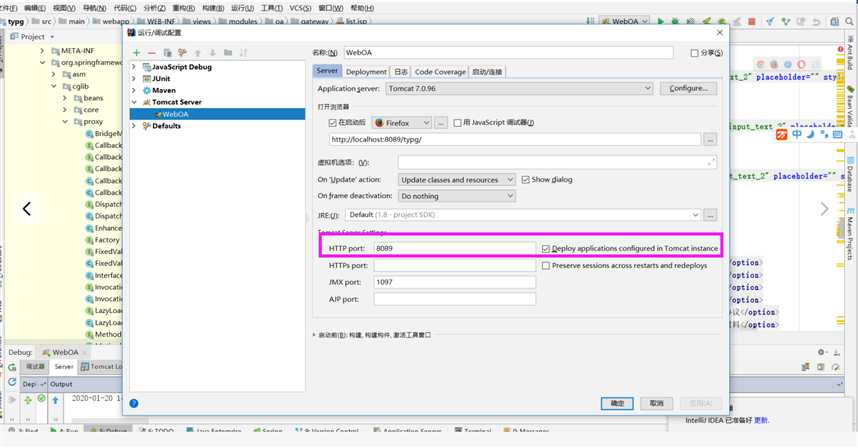Add a new run configuration with plus icon
The image size is (858, 448).
coord(136,53)
